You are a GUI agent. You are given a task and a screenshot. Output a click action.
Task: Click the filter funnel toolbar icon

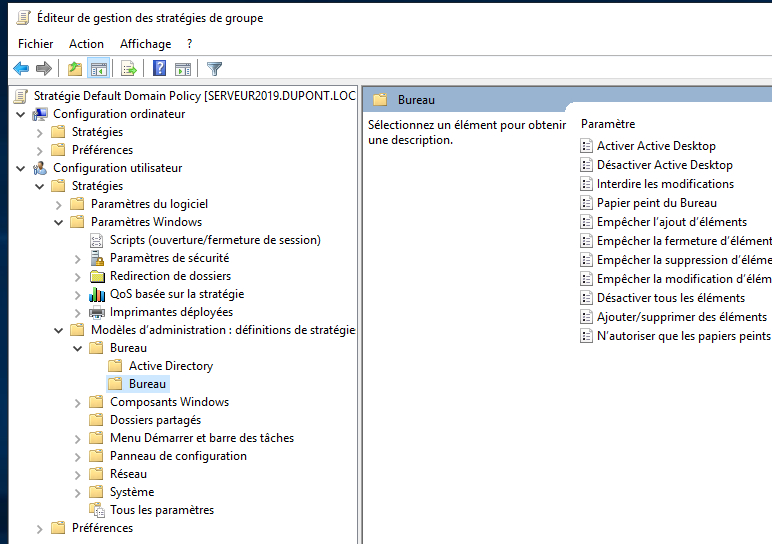[x=215, y=68]
